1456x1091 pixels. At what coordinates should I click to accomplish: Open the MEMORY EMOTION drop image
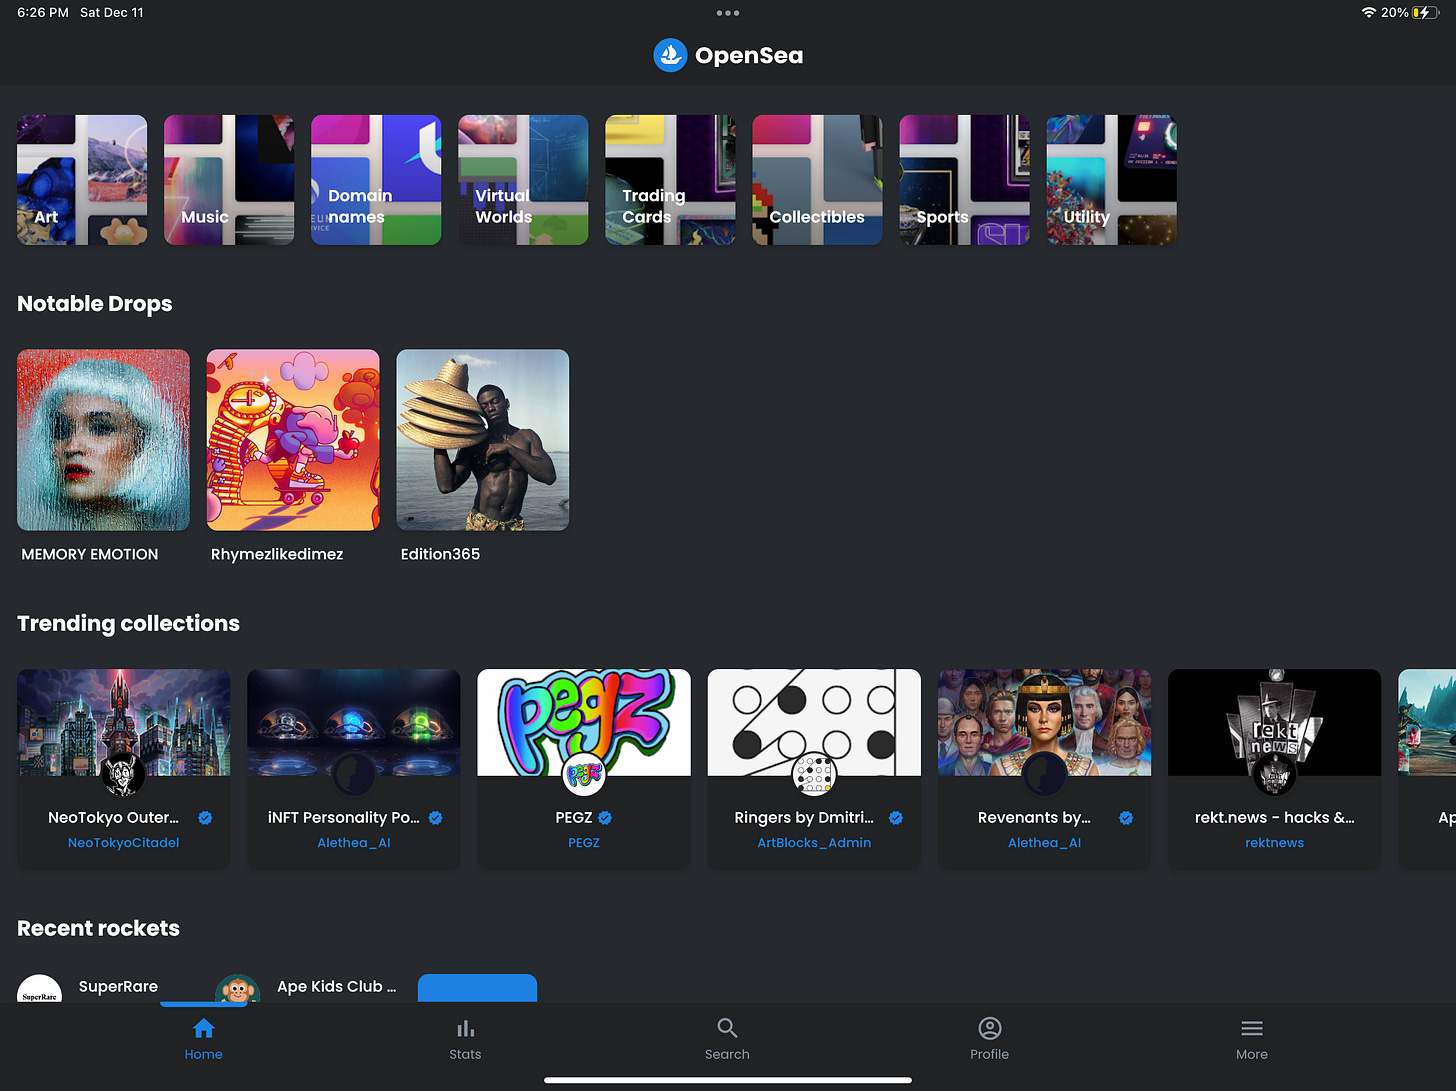click(103, 440)
